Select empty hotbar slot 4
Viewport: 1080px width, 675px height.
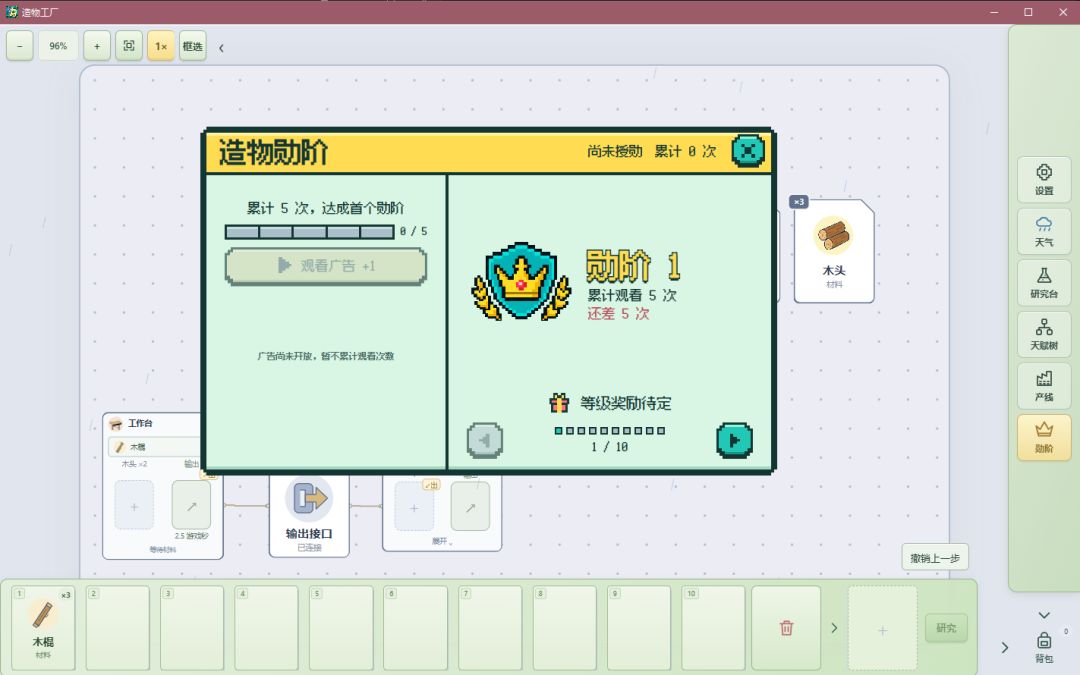(267, 627)
